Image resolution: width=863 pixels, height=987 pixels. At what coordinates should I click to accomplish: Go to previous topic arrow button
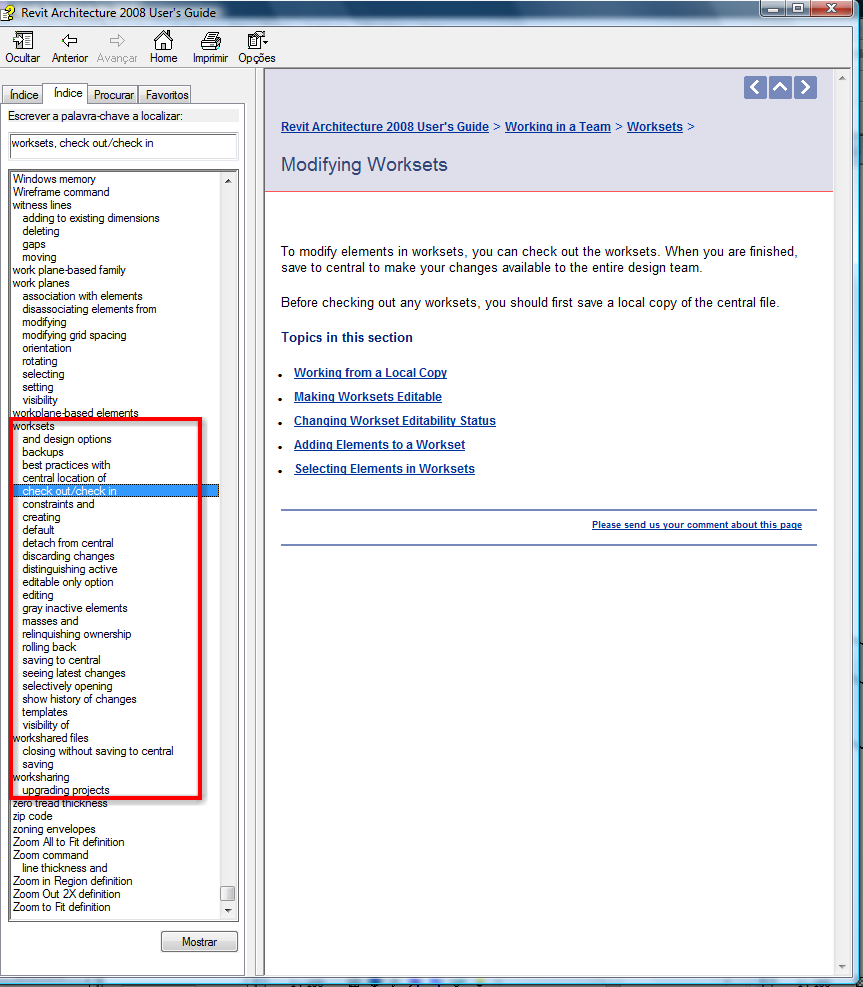coord(755,87)
